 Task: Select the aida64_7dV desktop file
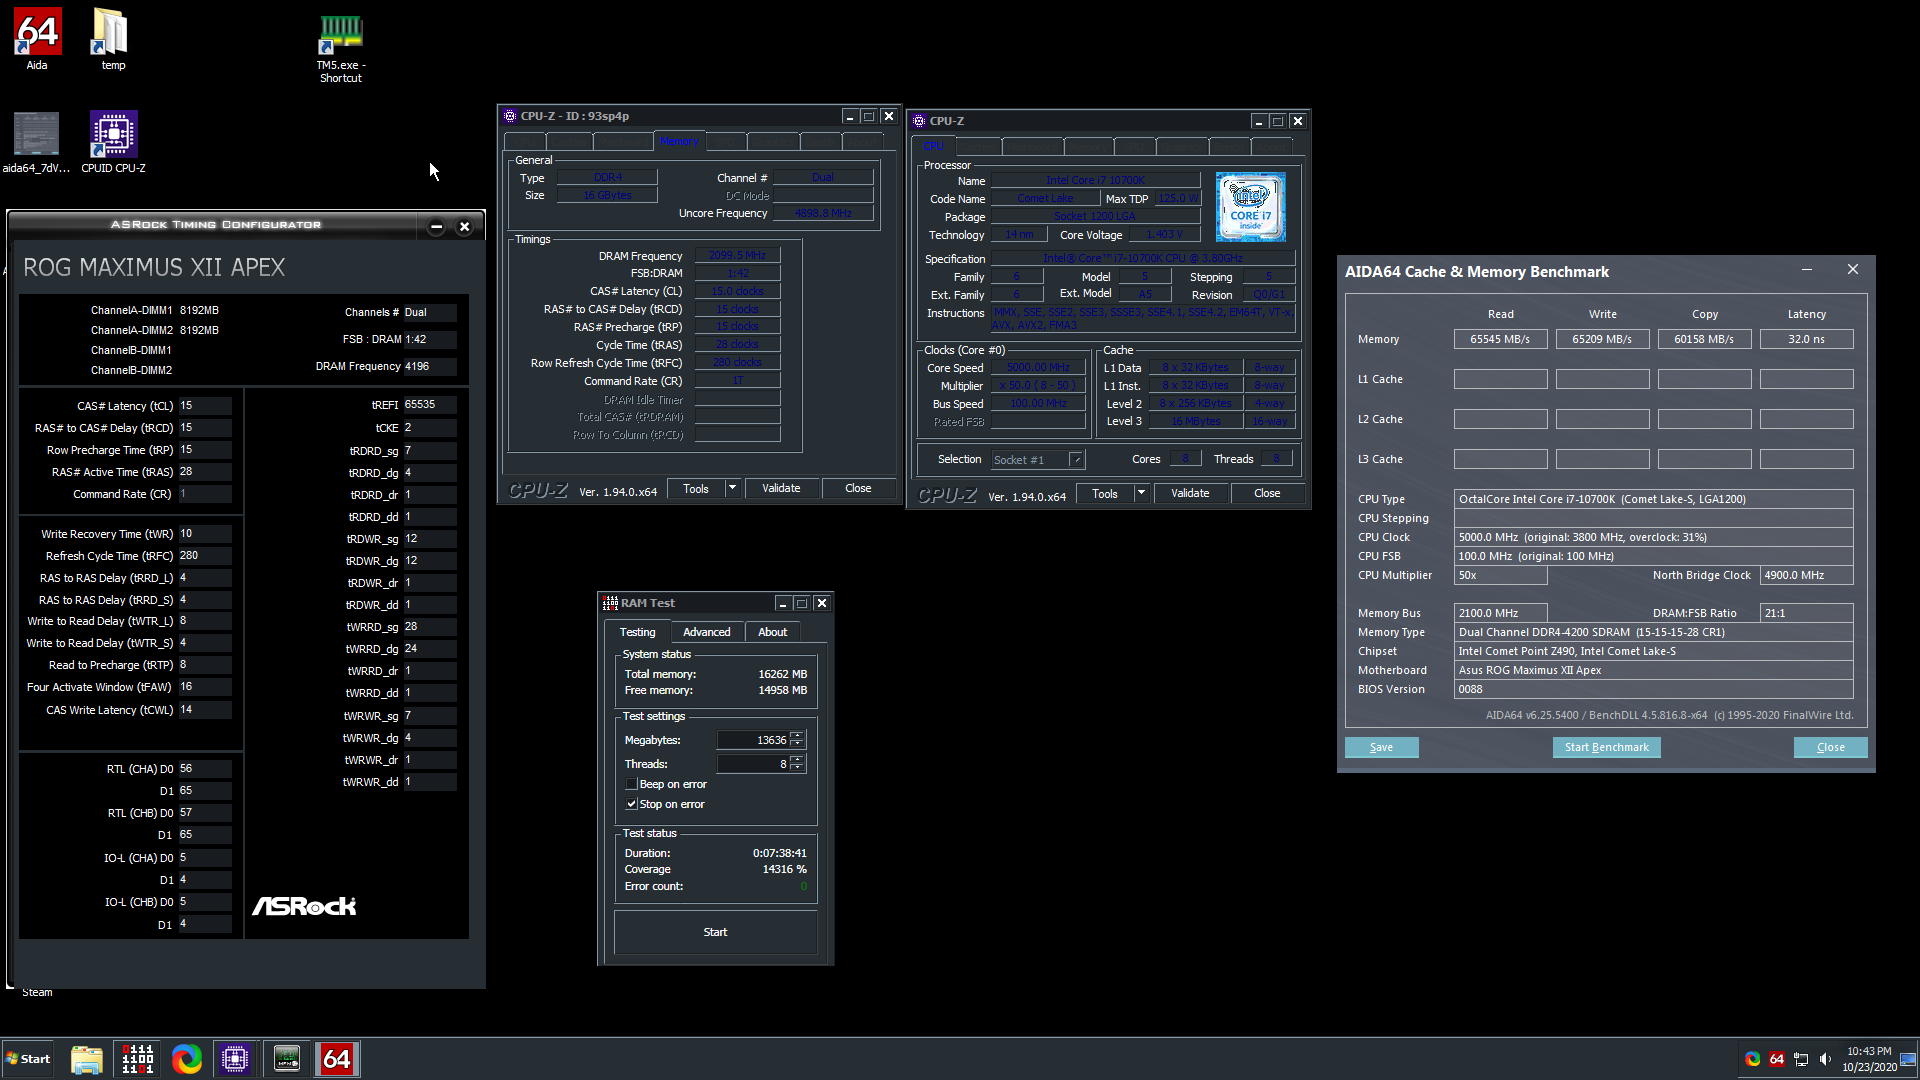point(37,142)
